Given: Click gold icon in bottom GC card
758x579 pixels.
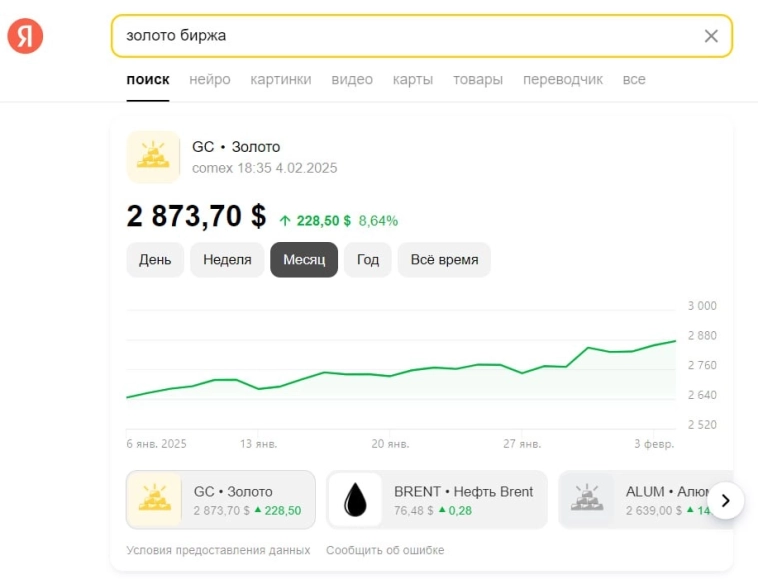Looking at the screenshot, I should pos(153,499).
